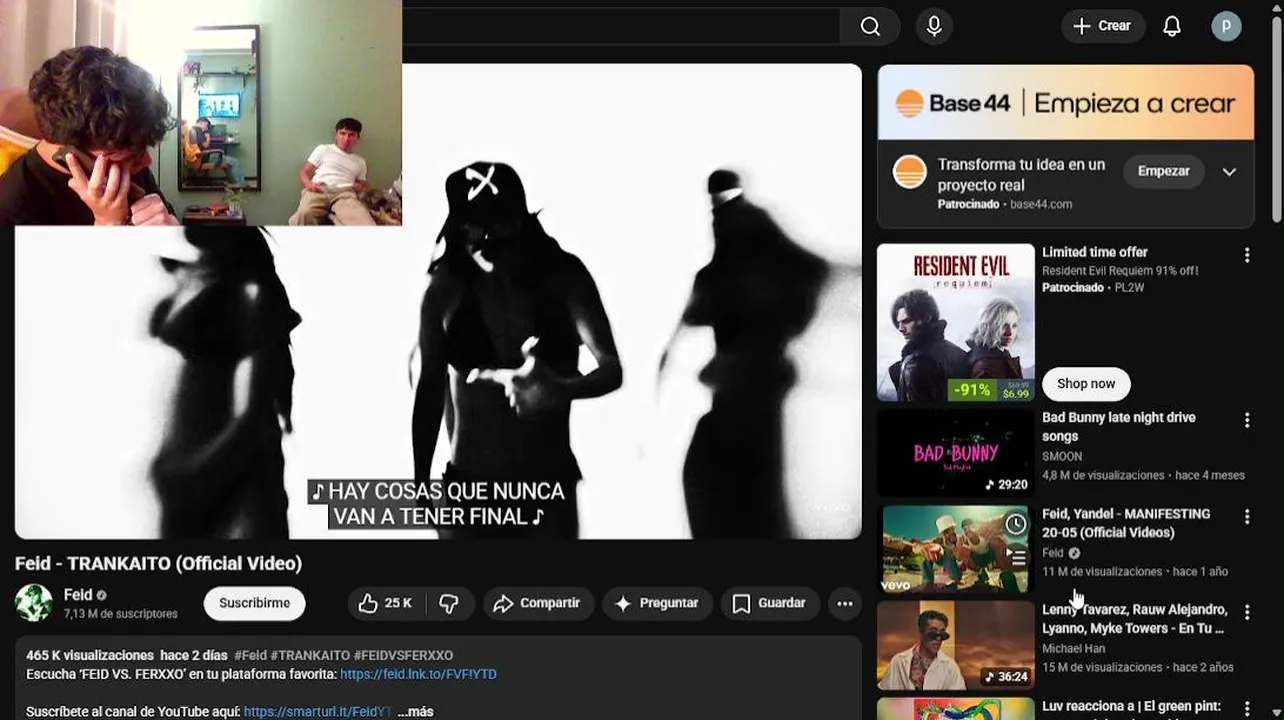Open Lenny Tavarez, Rauw Alejandro mix thumbnail
The height and width of the screenshot is (720, 1284).
956,646
